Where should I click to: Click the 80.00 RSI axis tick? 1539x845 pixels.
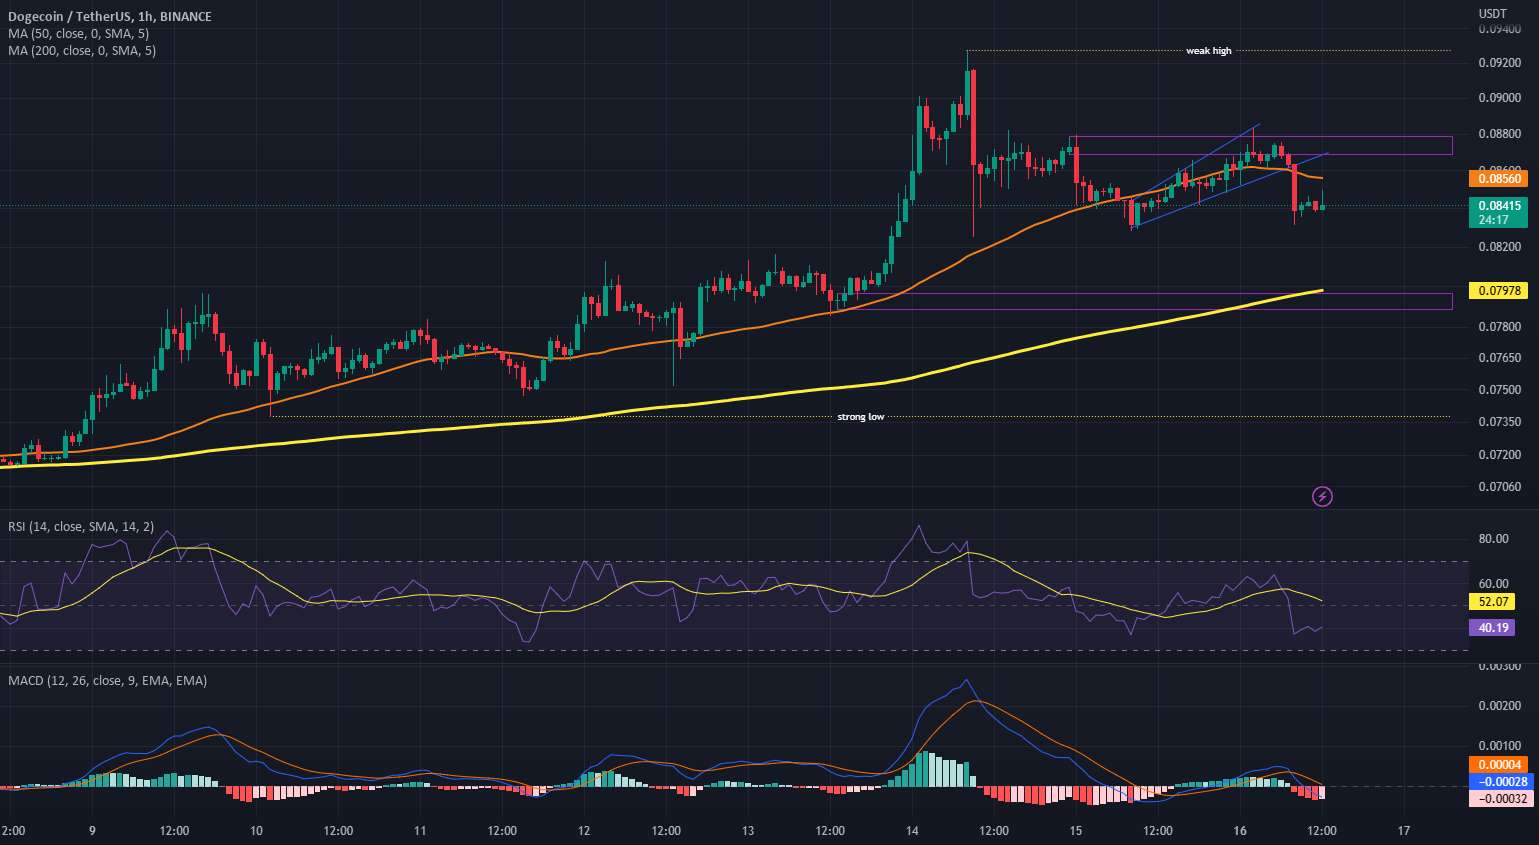pyautogui.click(x=1493, y=539)
